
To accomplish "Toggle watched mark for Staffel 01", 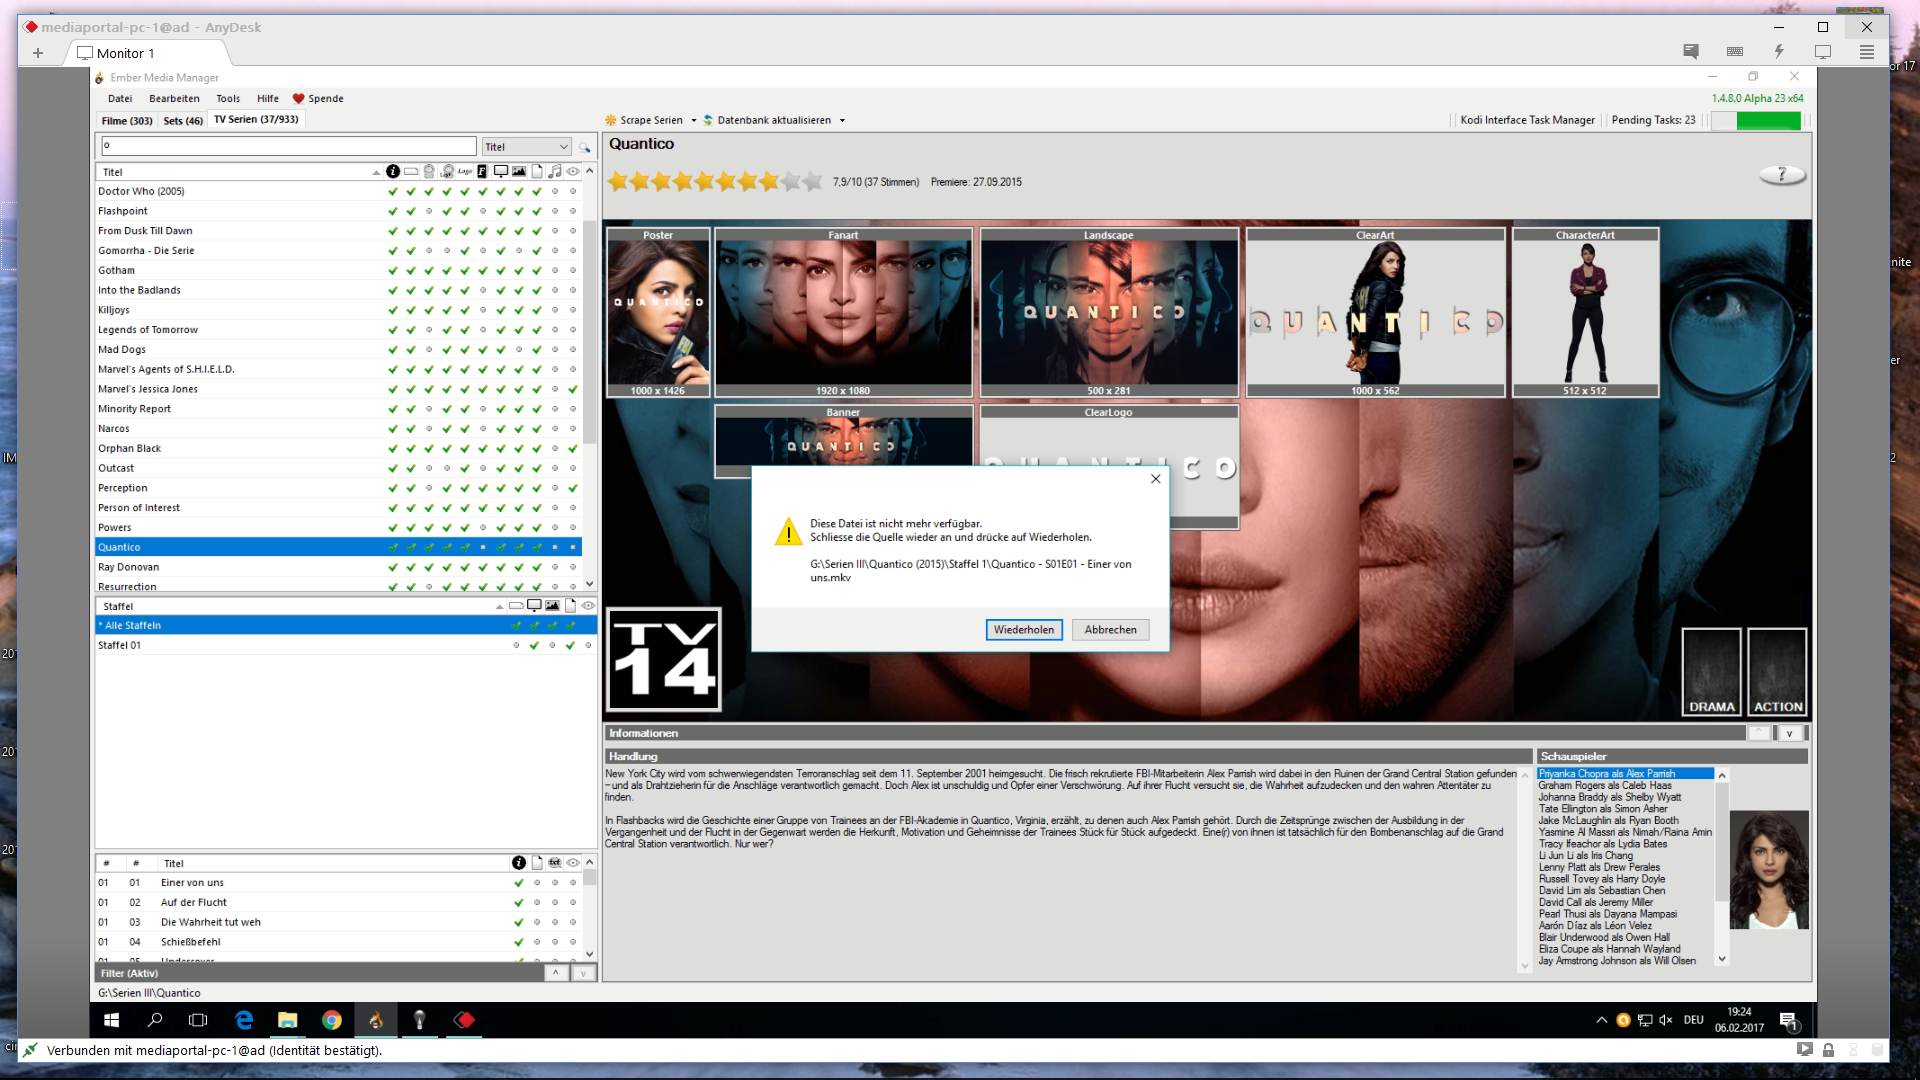I will pos(588,646).
